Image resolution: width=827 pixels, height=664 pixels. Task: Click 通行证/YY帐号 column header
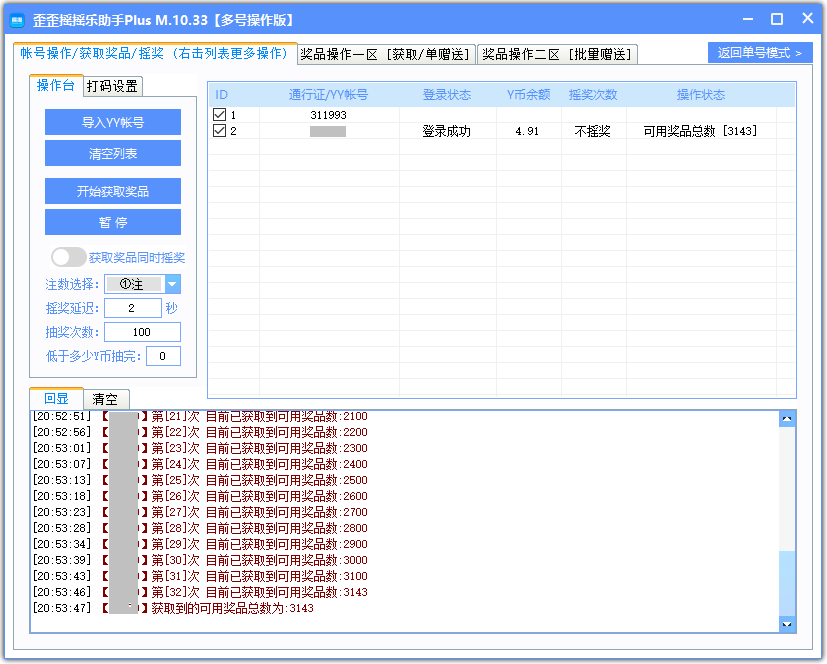[x=329, y=95]
